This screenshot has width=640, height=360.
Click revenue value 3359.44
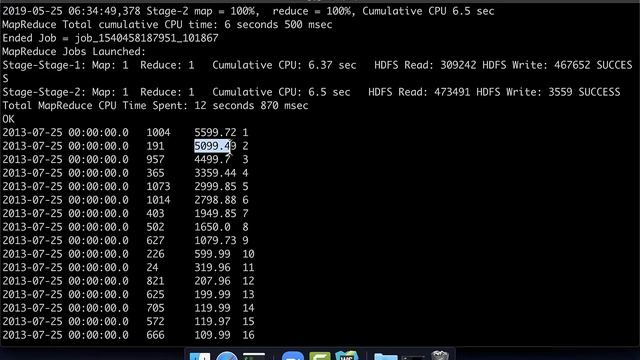tap(215, 173)
